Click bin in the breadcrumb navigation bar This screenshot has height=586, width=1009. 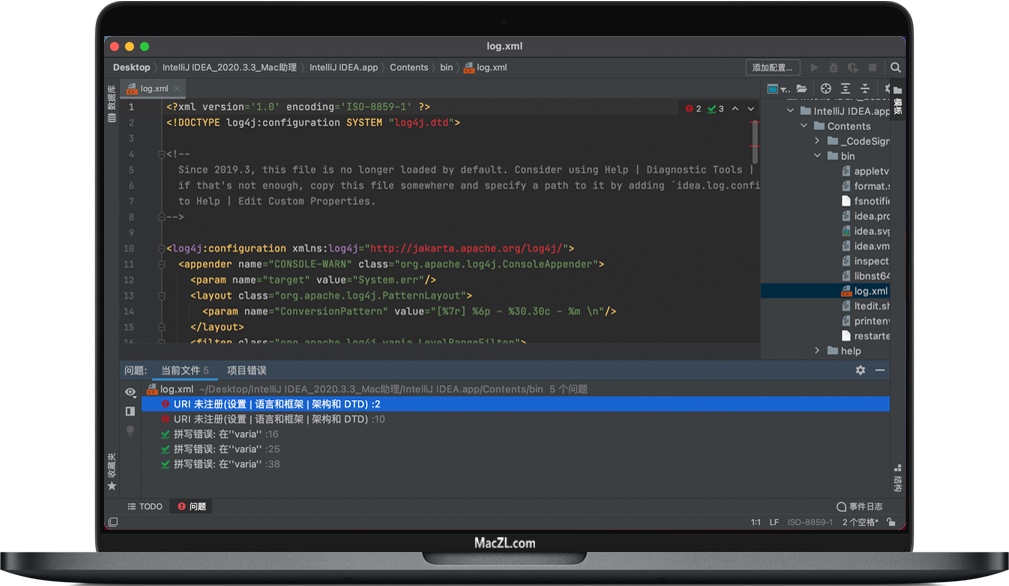pos(446,67)
